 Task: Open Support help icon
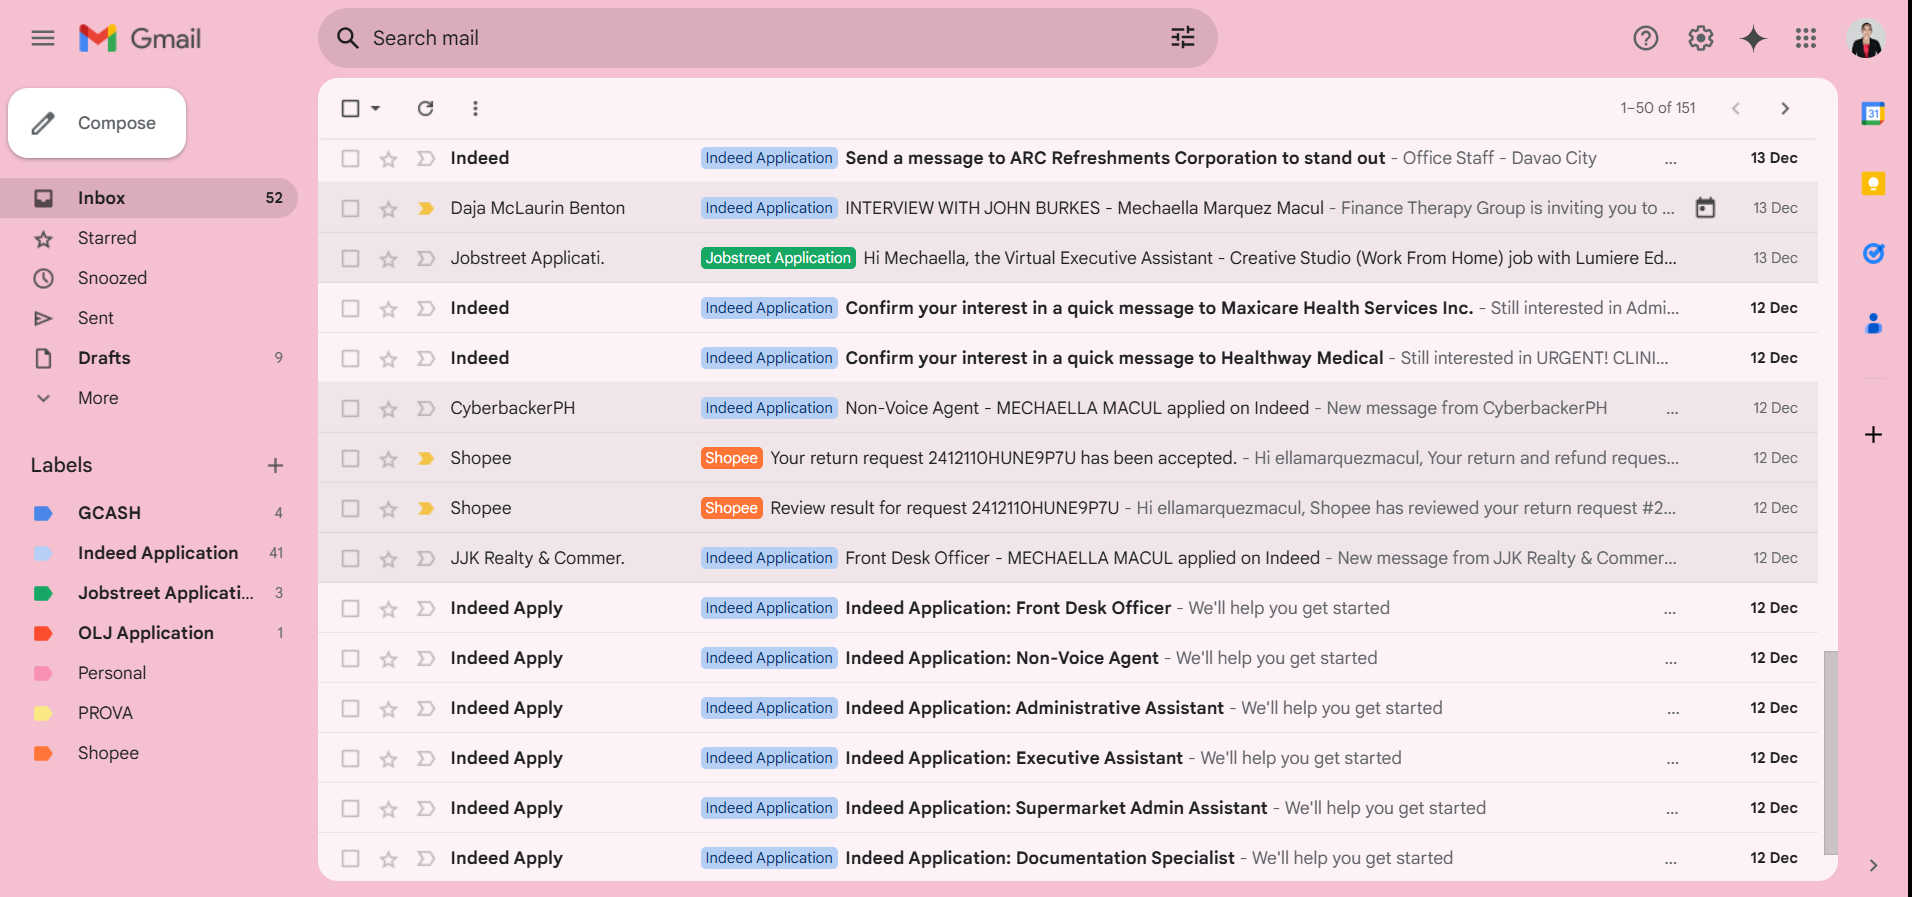(1646, 38)
